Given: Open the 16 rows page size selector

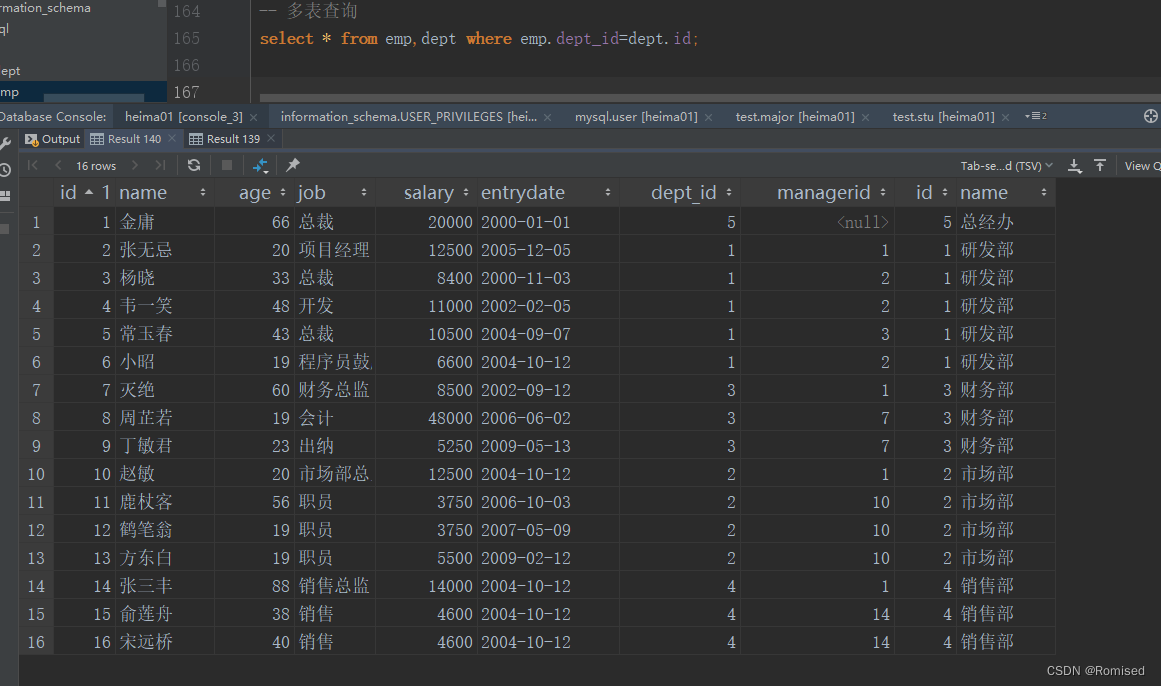Looking at the screenshot, I should [96, 166].
